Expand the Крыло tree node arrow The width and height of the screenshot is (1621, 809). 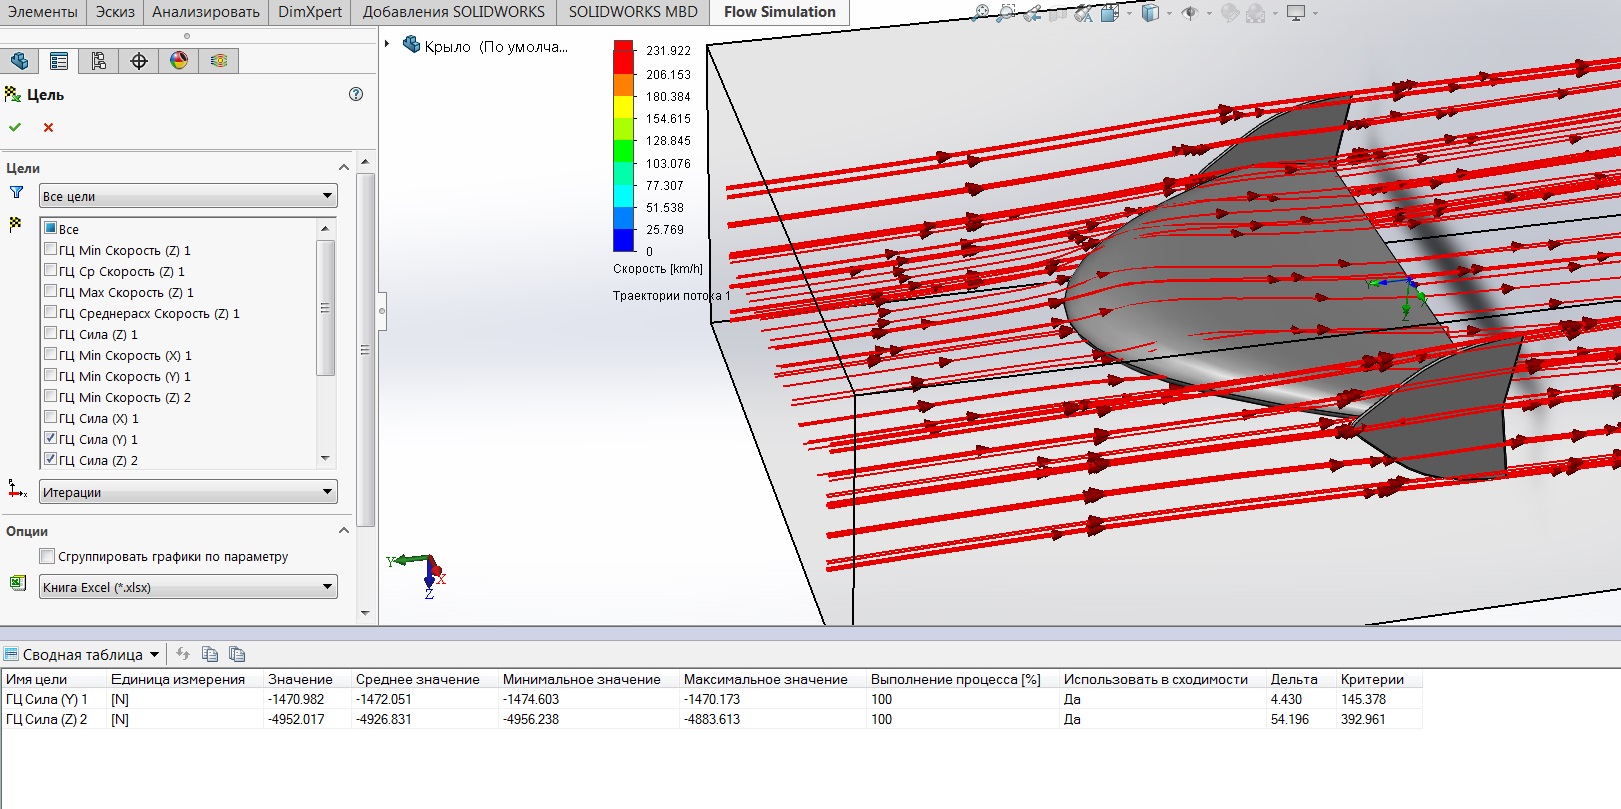[x=387, y=44]
